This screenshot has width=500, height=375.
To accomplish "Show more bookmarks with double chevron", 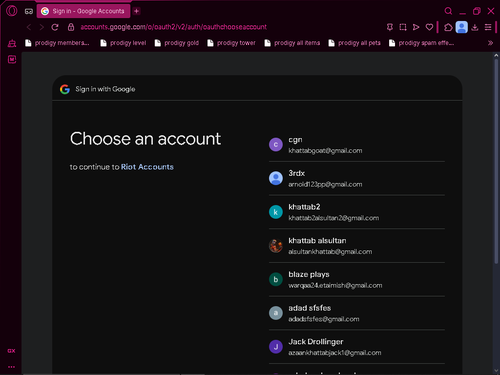I will 490,43.
